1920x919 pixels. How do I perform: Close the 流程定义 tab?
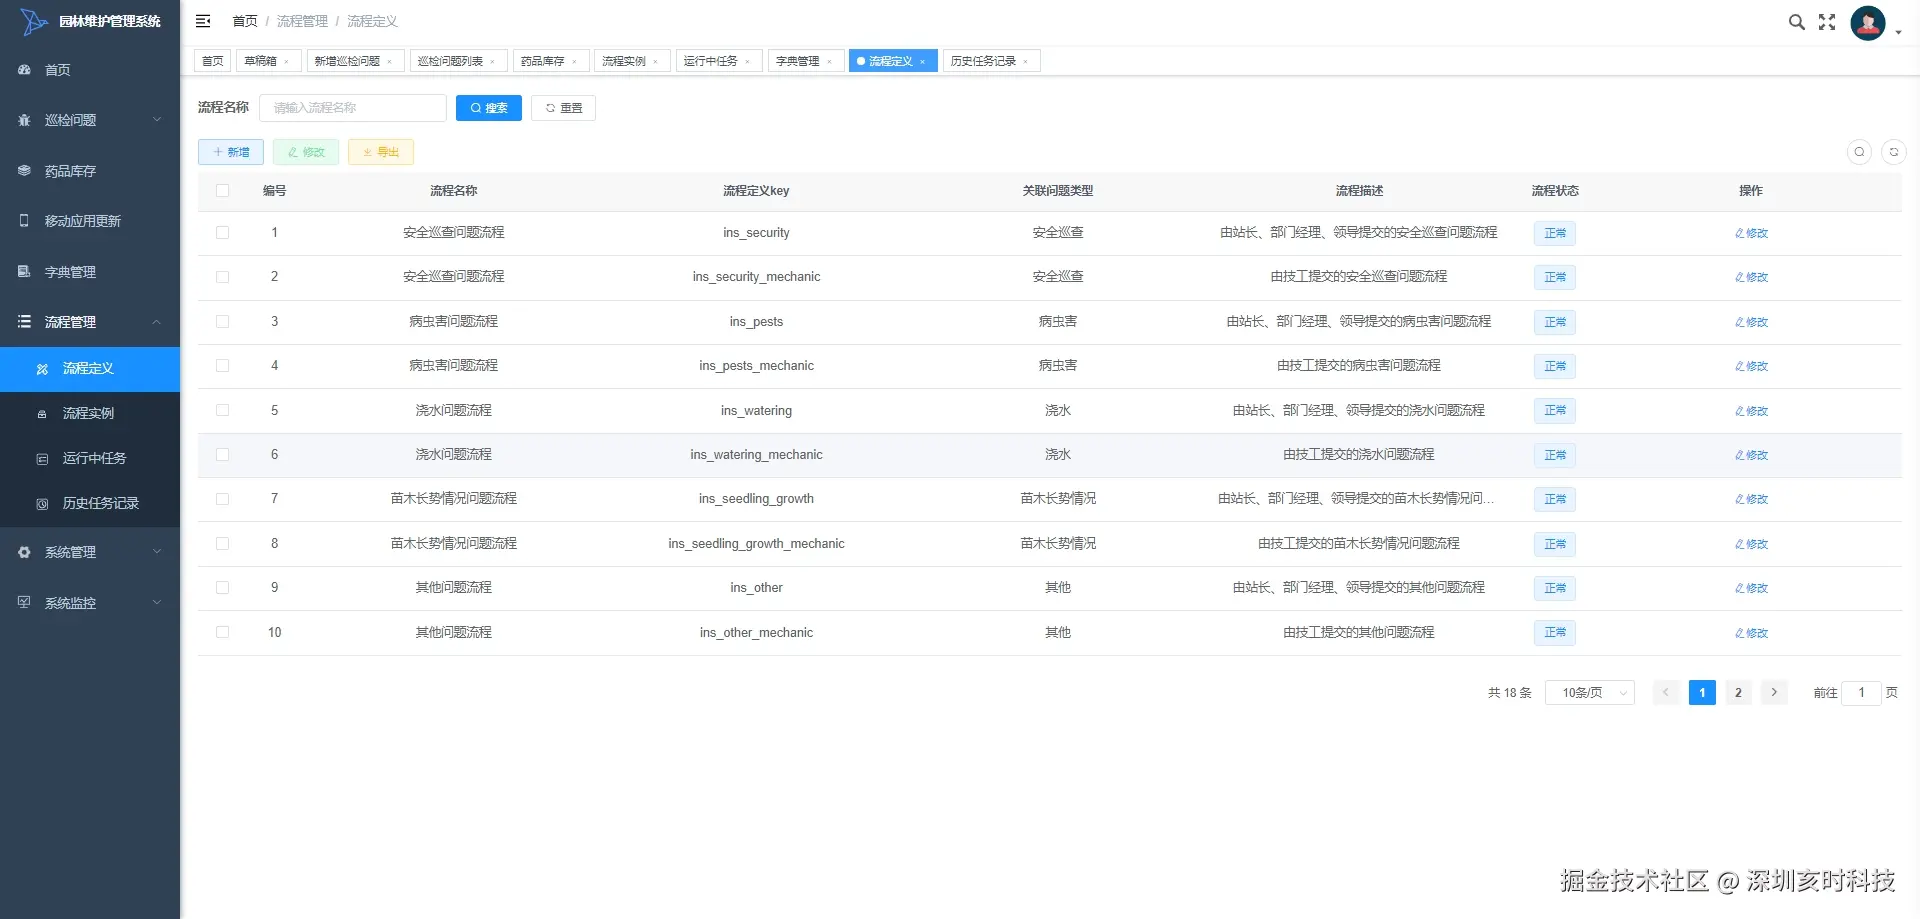[x=922, y=62]
